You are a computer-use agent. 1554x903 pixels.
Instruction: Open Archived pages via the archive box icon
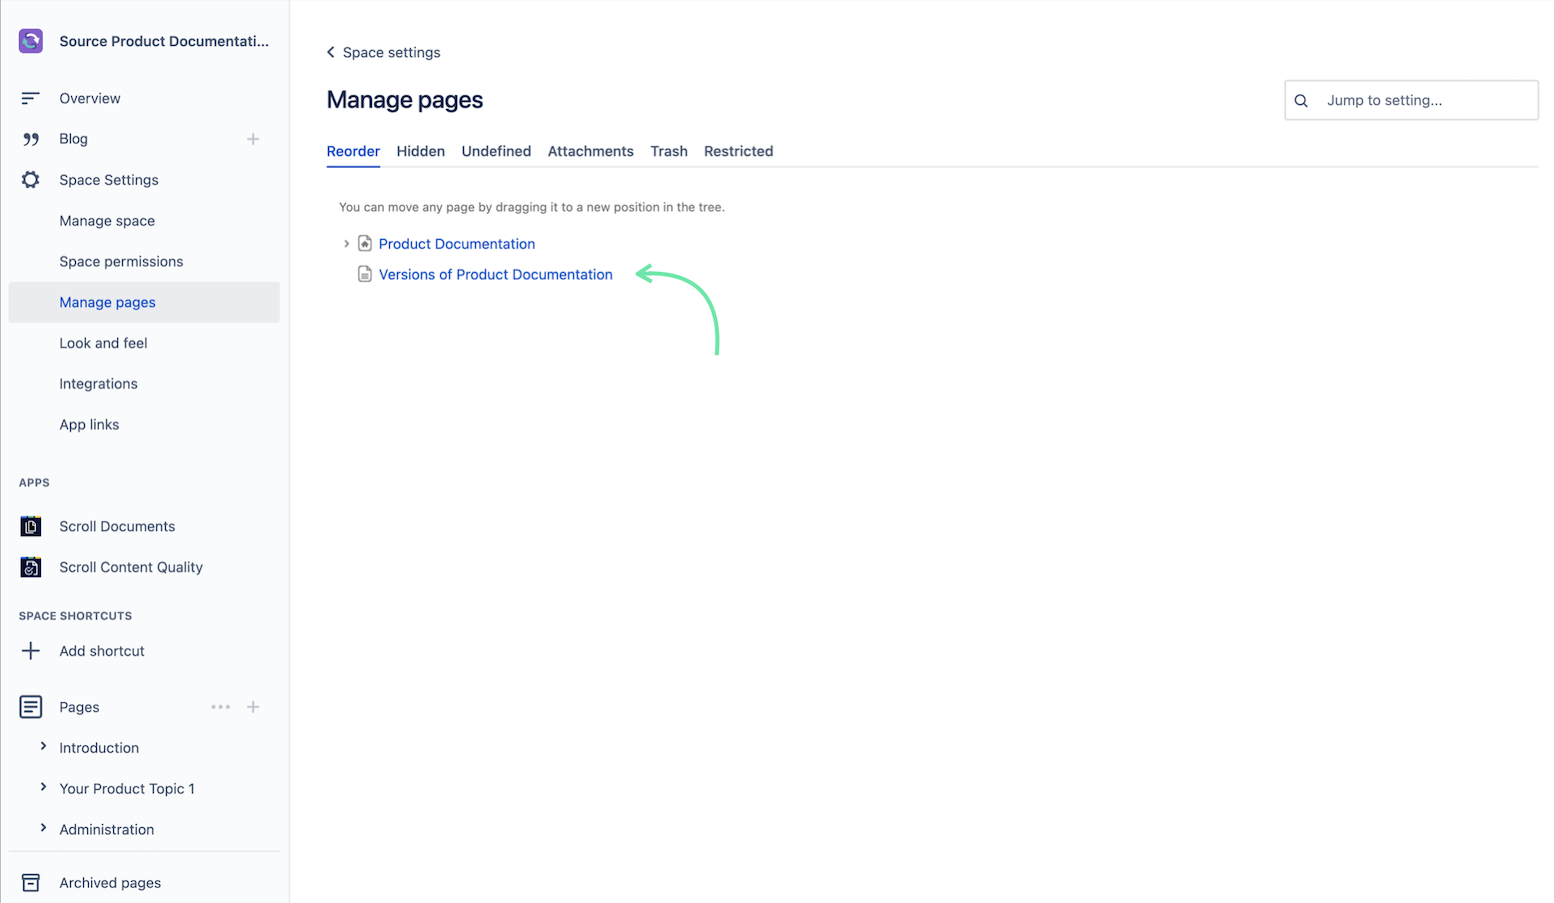[30, 883]
